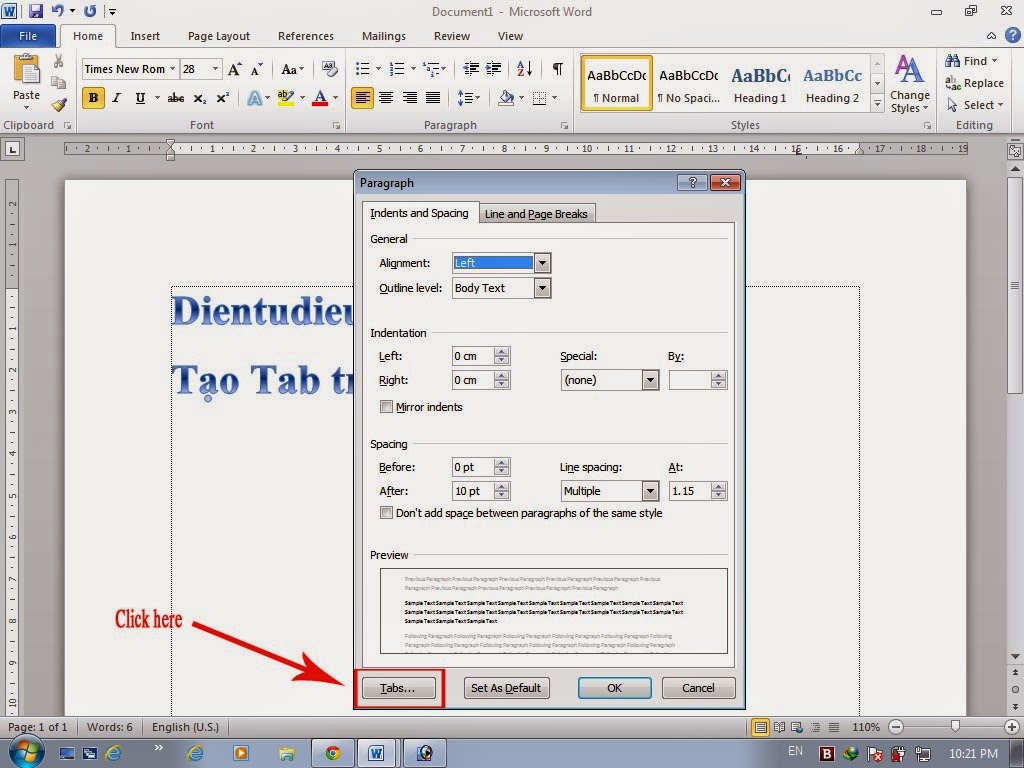
Task: Open the Sort A-Z icon
Action: pos(524,70)
